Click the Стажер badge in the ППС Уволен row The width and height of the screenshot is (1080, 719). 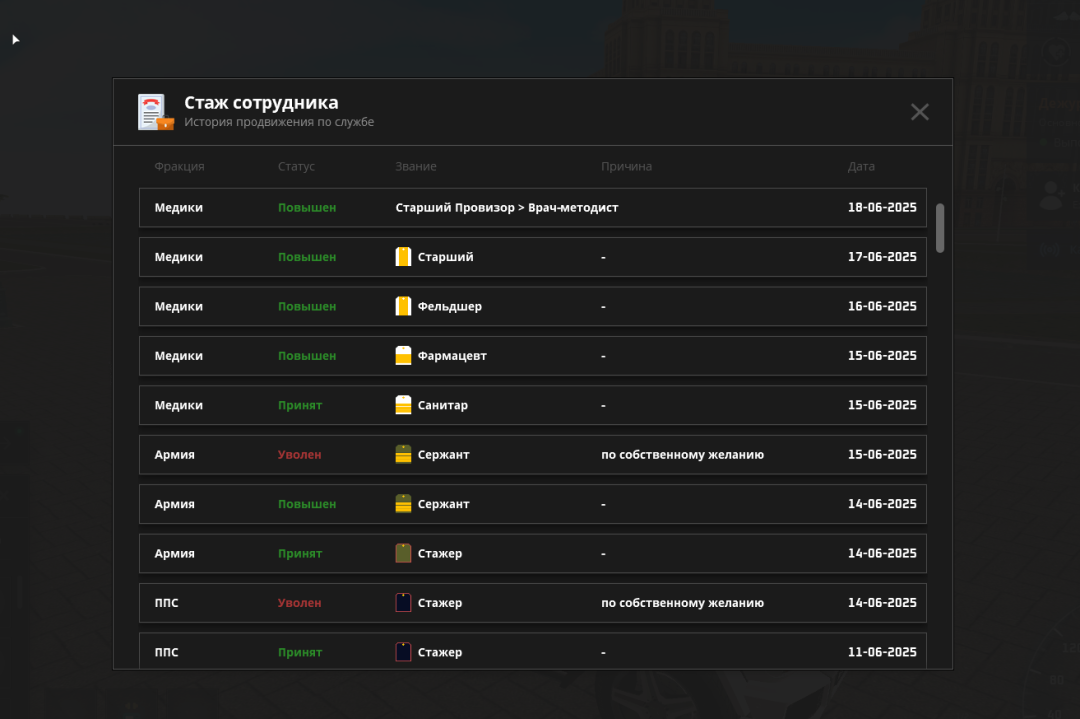(403, 603)
